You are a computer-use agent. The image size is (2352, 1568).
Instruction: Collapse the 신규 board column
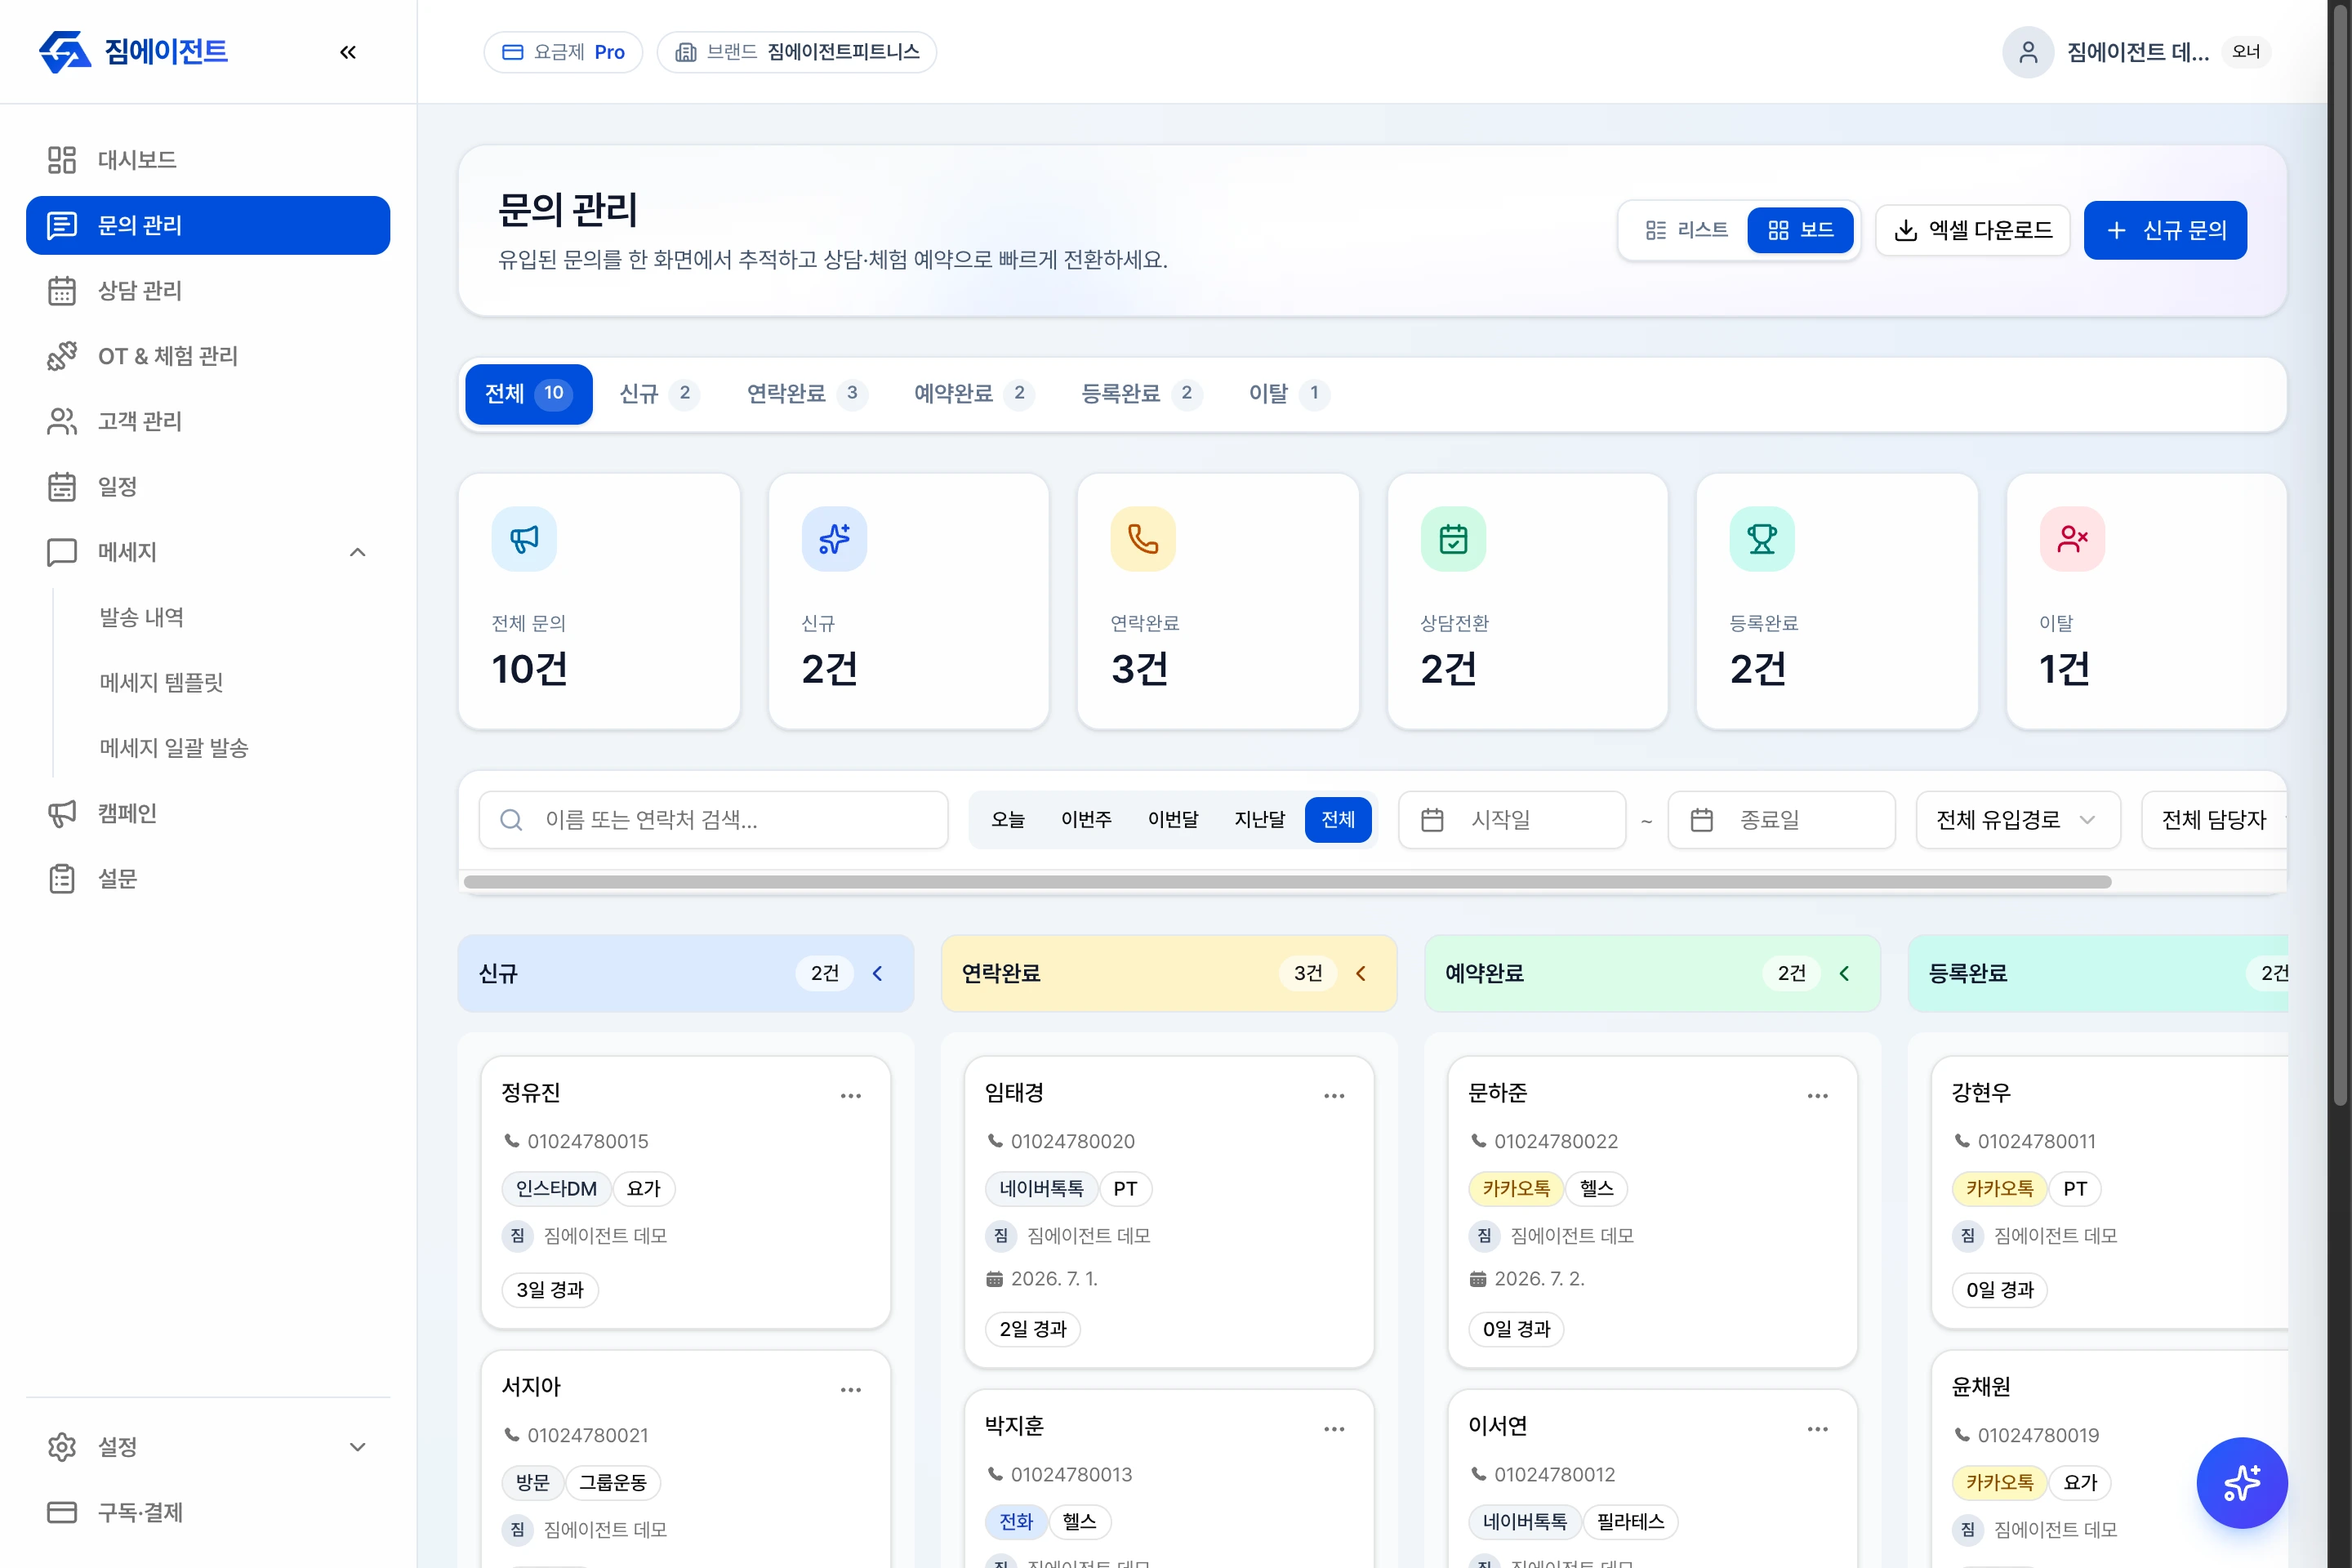878,974
